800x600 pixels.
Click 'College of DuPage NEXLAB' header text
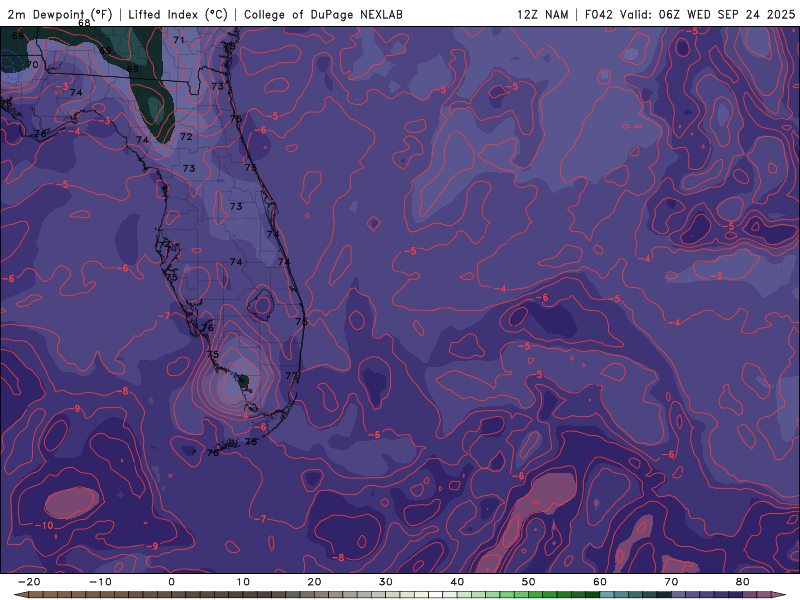click(x=323, y=14)
